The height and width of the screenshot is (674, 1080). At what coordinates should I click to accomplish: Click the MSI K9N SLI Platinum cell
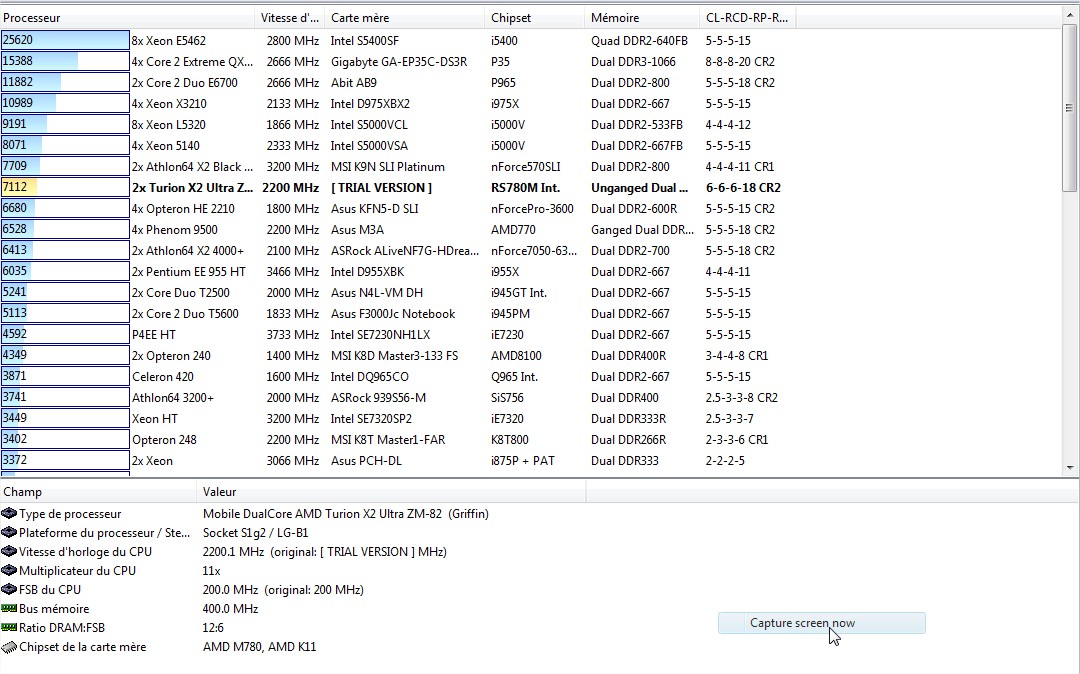click(388, 167)
